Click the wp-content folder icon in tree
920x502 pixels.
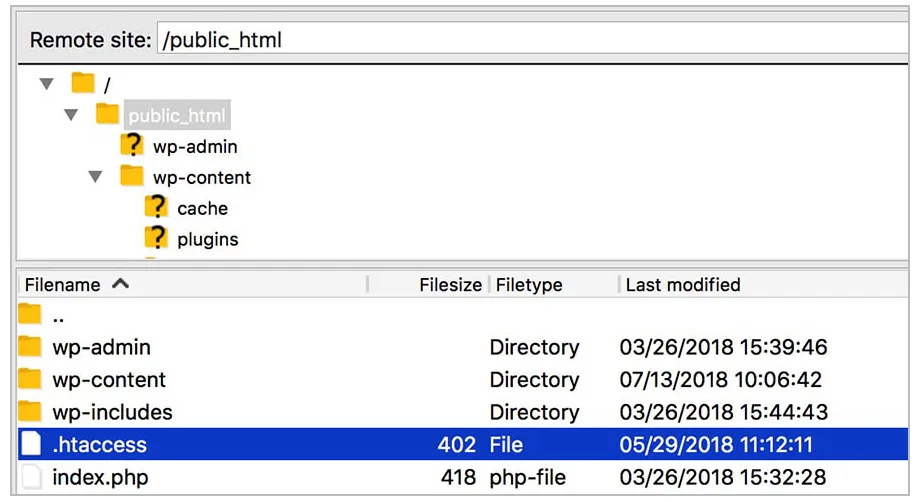pos(132,176)
